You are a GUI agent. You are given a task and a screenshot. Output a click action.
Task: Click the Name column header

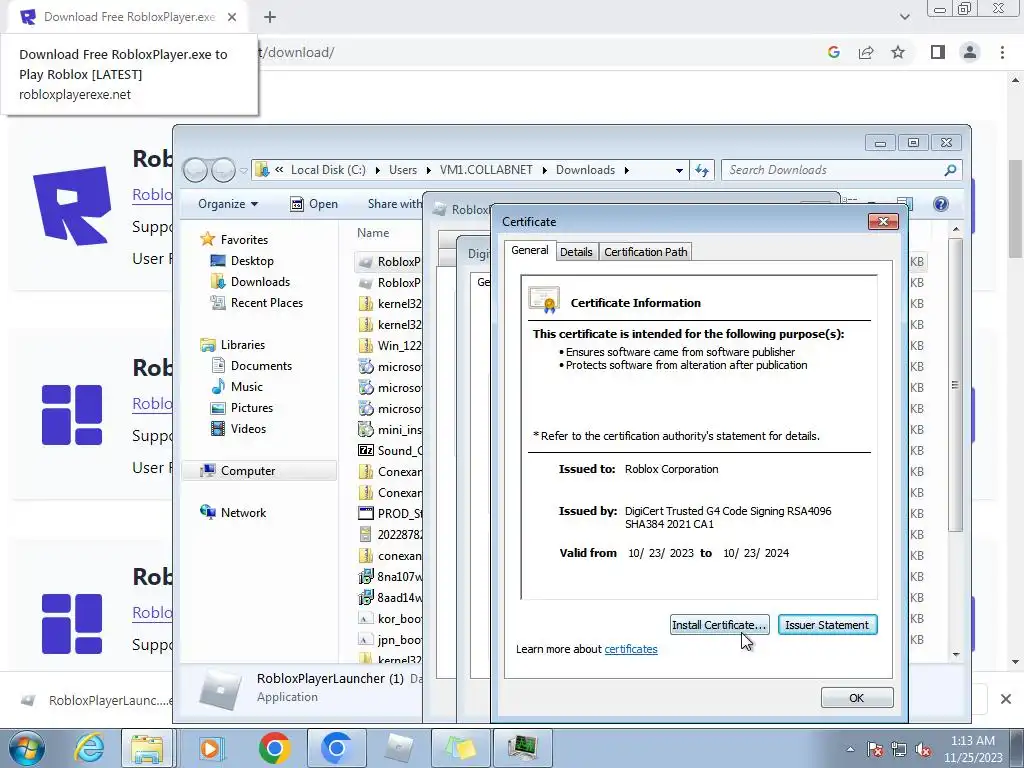[x=373, y=232]
